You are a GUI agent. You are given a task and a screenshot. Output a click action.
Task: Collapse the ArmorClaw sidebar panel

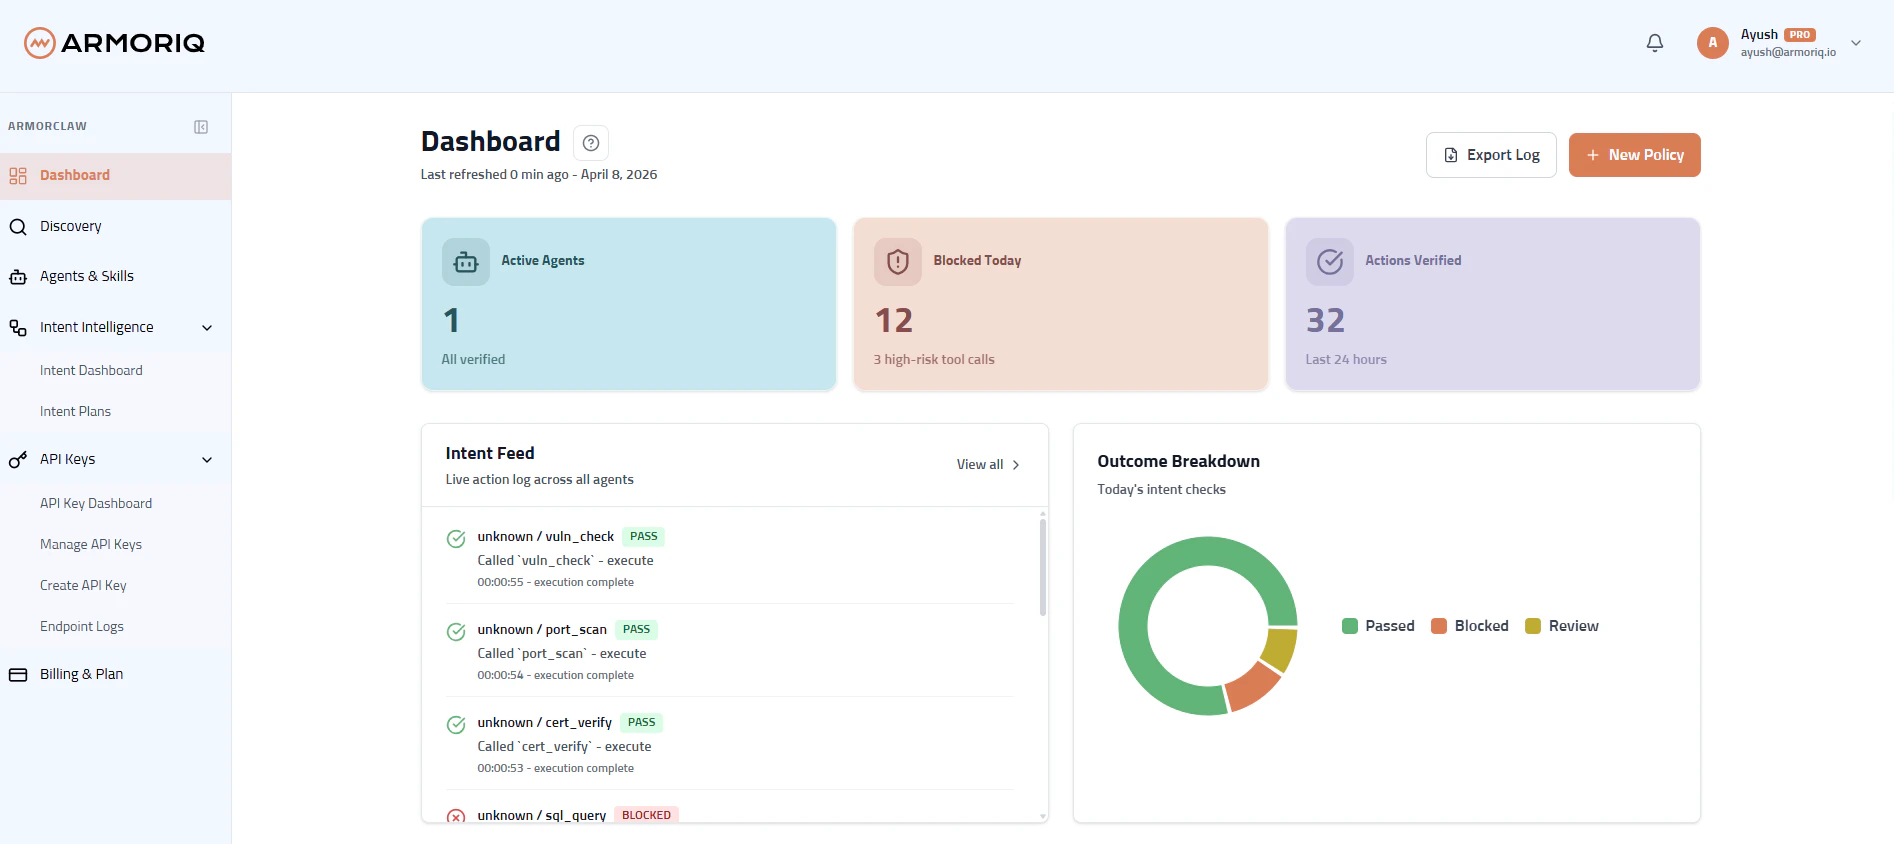click(201, 127)
